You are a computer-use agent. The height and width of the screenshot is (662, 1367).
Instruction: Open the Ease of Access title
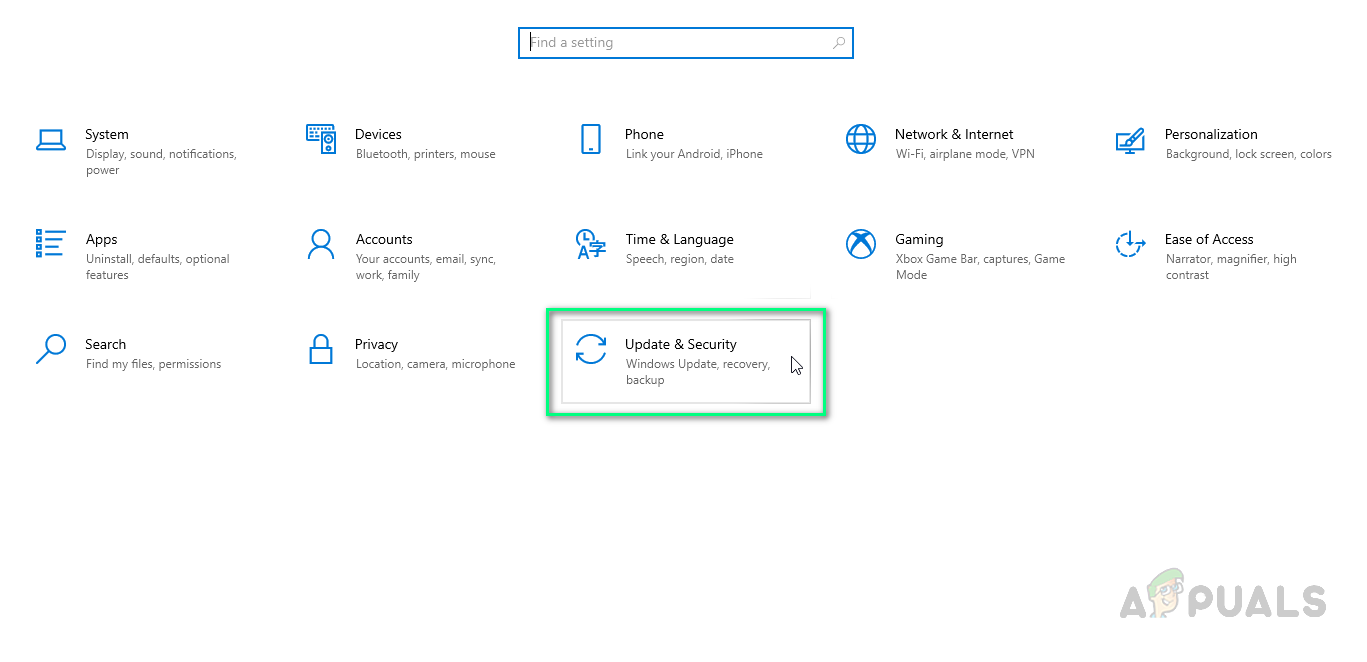(x=1209, y=239)
